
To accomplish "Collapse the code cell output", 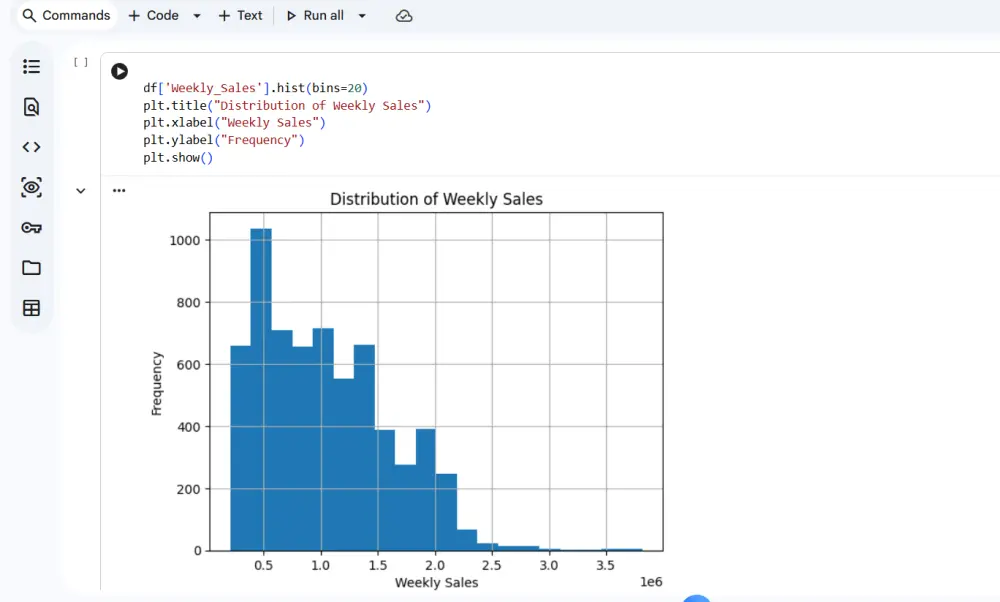I will 80,190.
